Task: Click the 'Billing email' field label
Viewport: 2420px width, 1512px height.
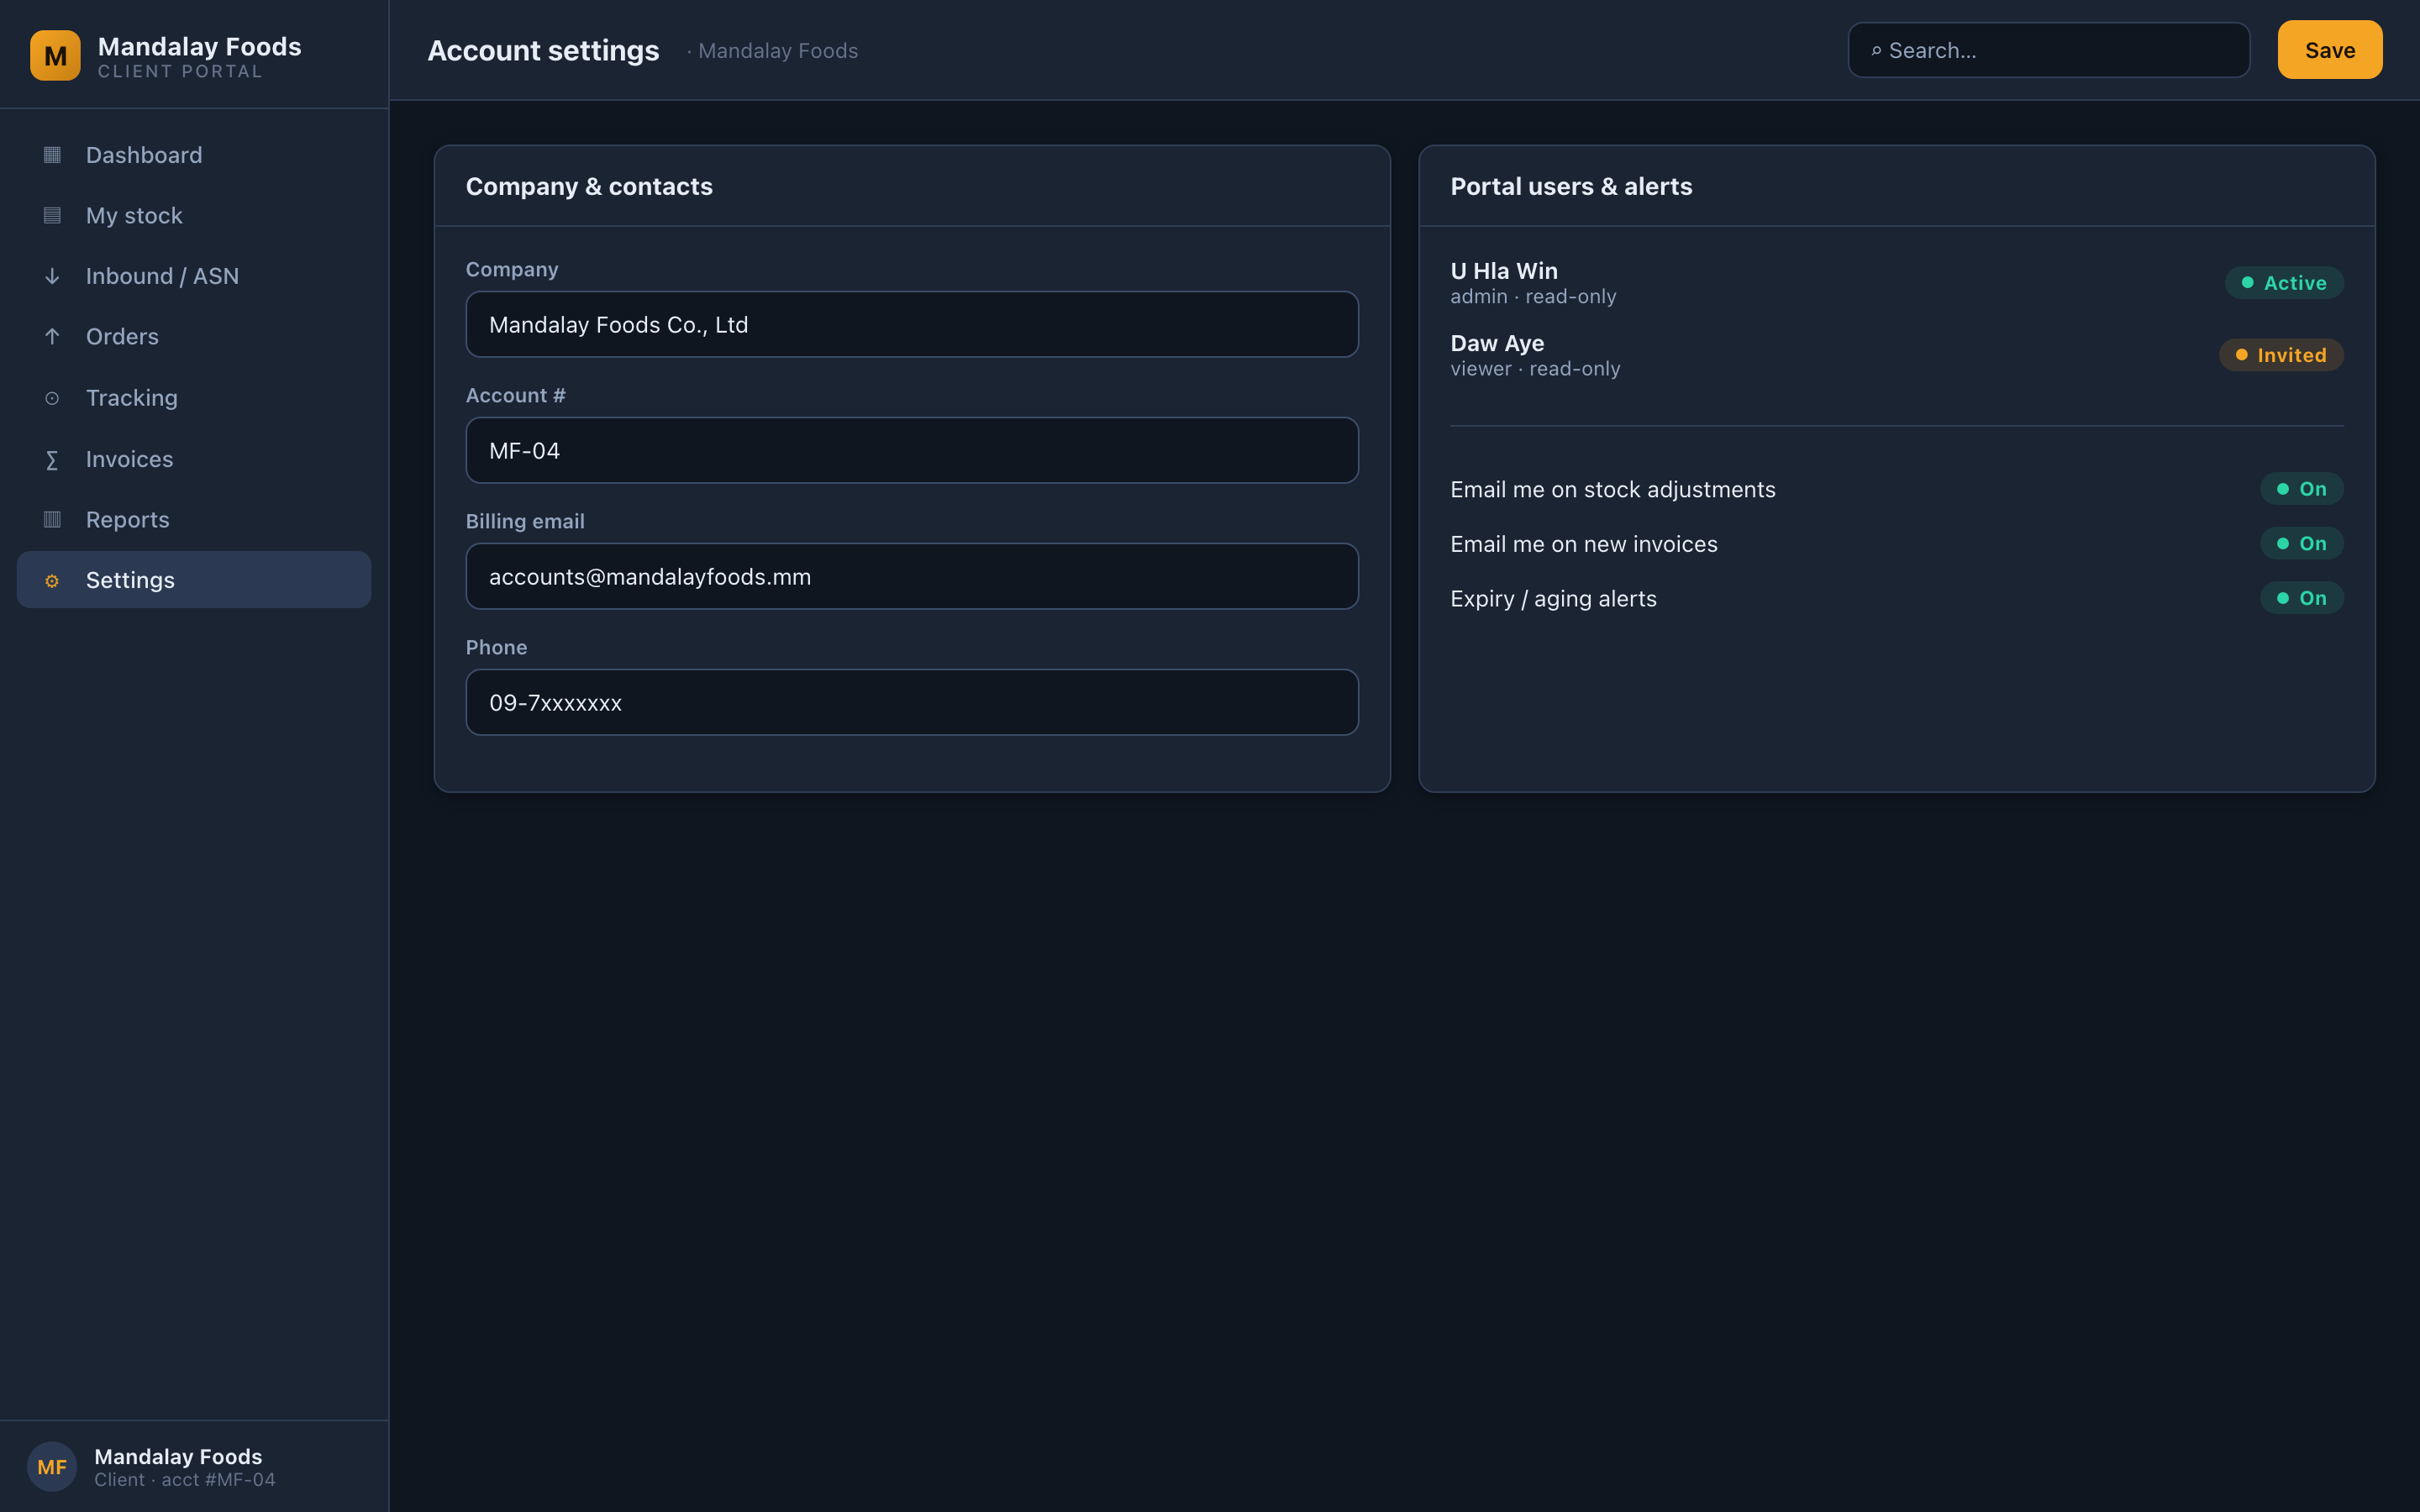Action: (525, 521)
